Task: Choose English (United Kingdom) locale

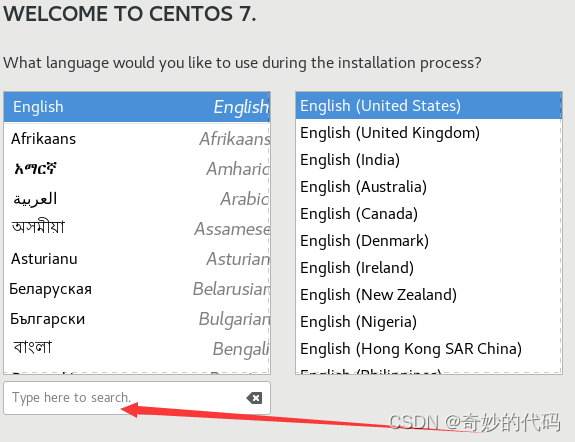Action: (428, 133)
